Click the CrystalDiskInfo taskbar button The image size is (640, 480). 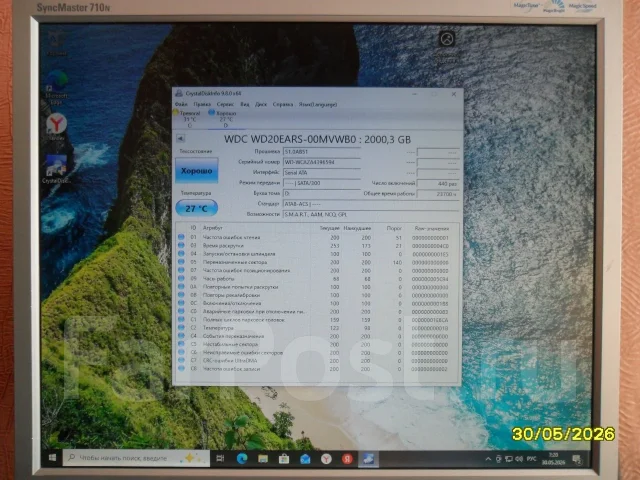[369, 459]
